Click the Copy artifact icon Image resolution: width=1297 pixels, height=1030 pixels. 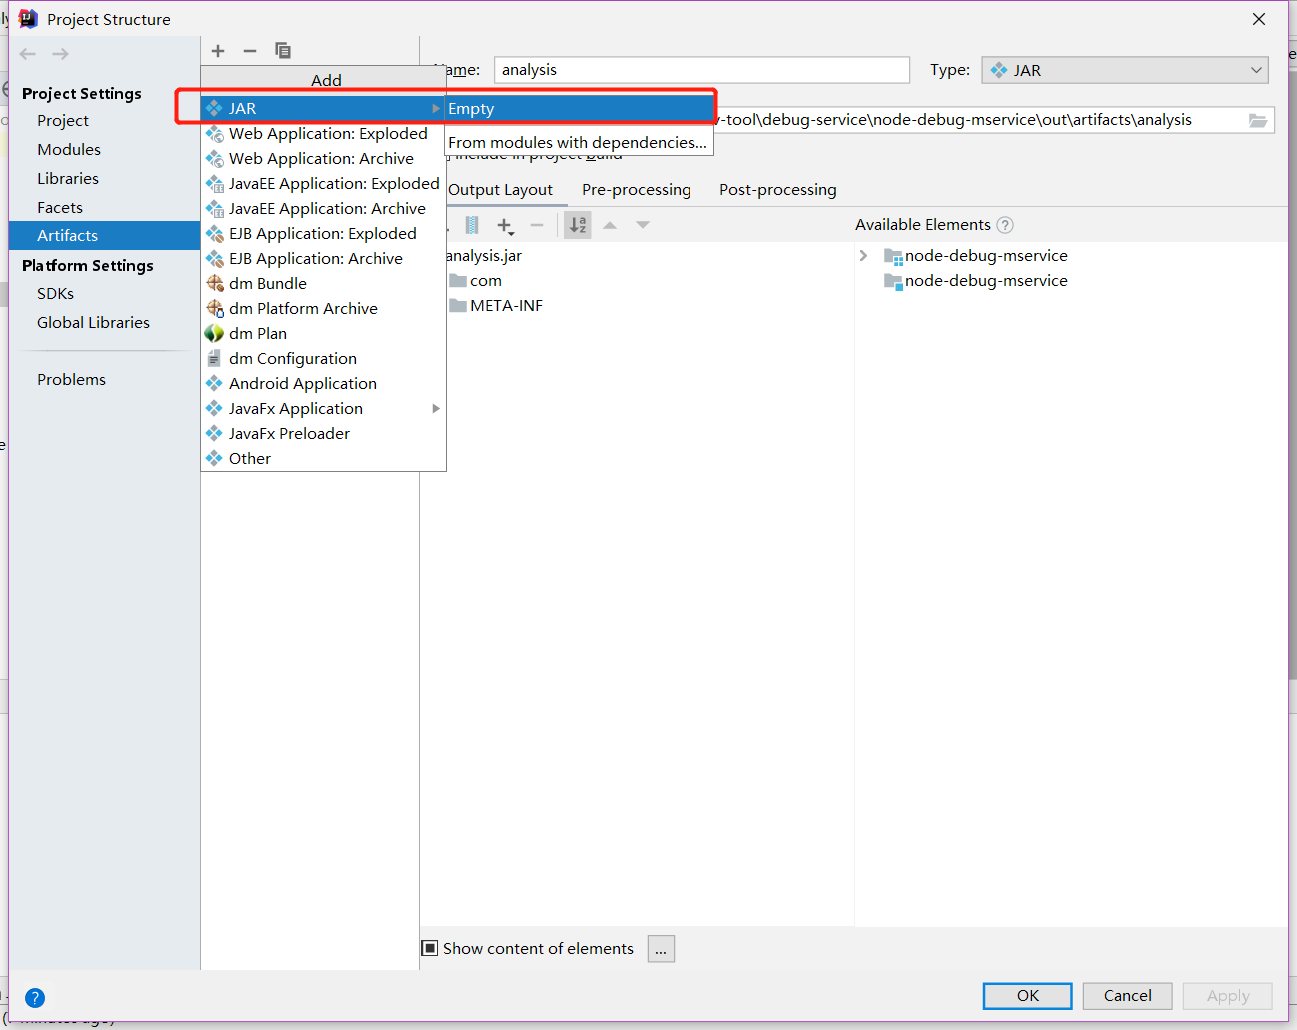point(283,51)
